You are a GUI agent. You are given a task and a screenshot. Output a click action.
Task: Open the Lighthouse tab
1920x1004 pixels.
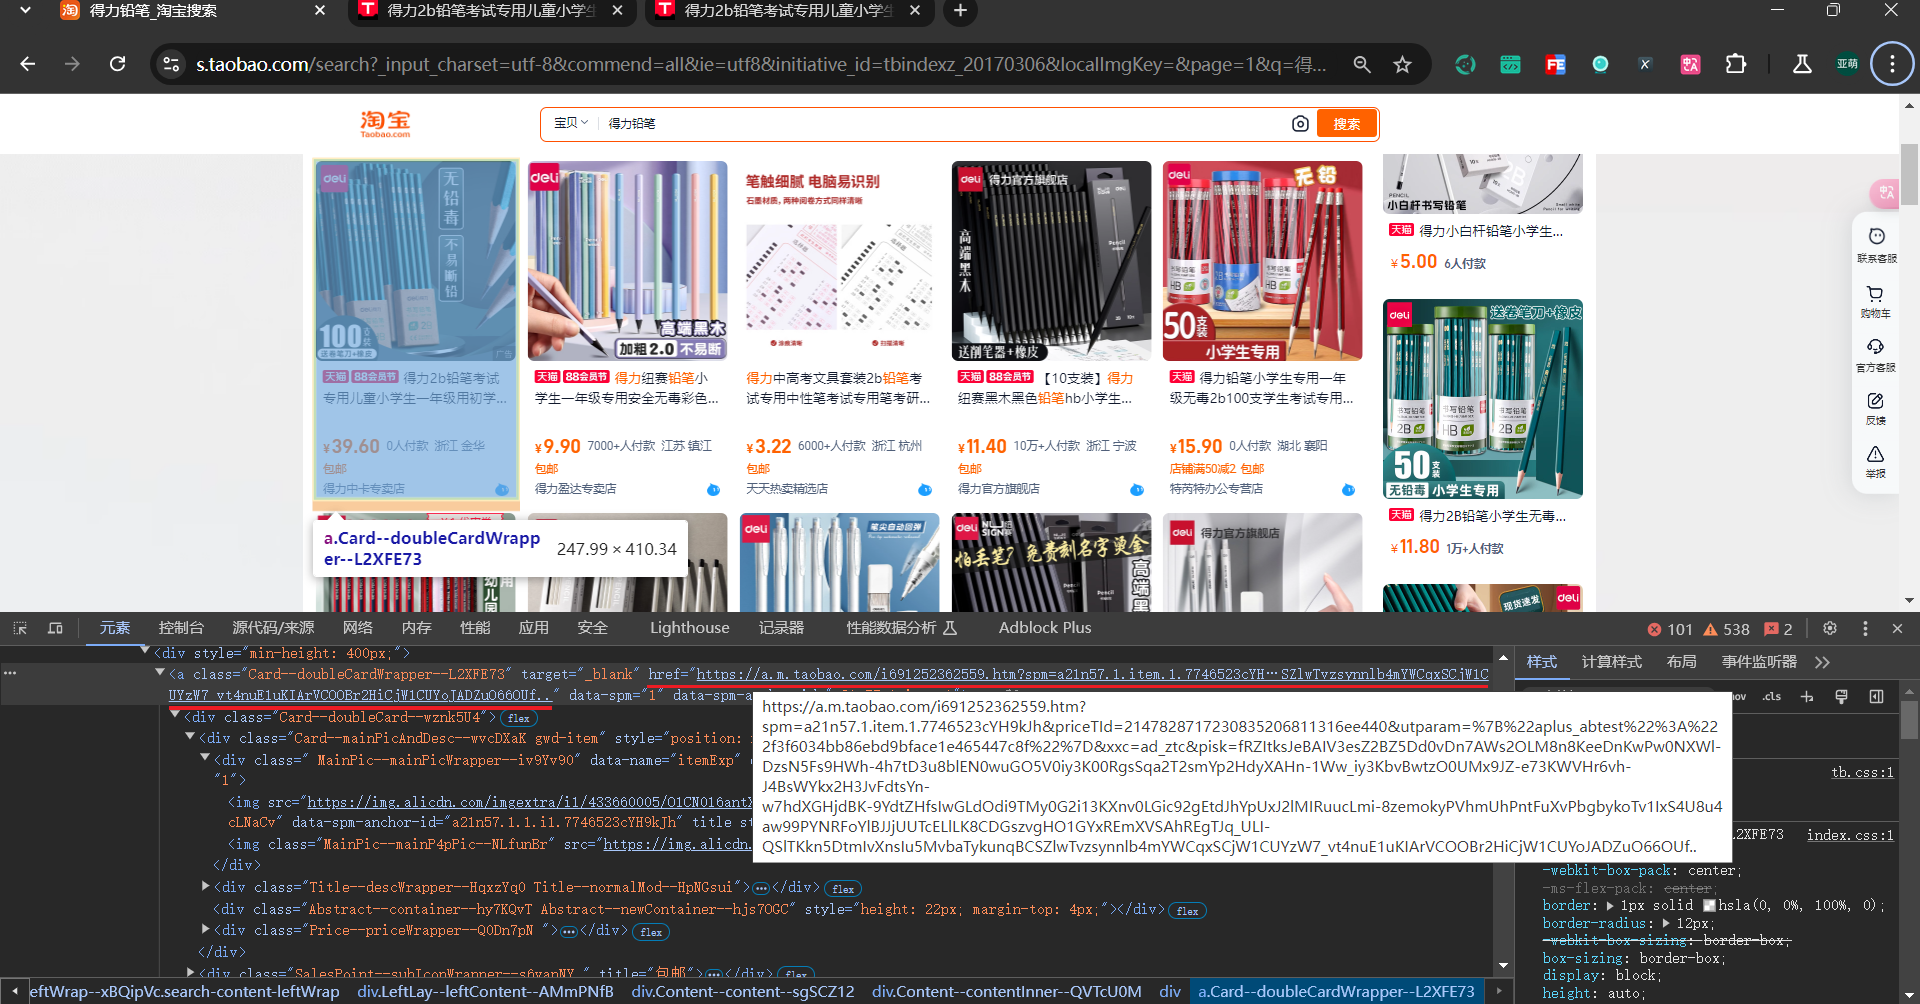point(689,628)
